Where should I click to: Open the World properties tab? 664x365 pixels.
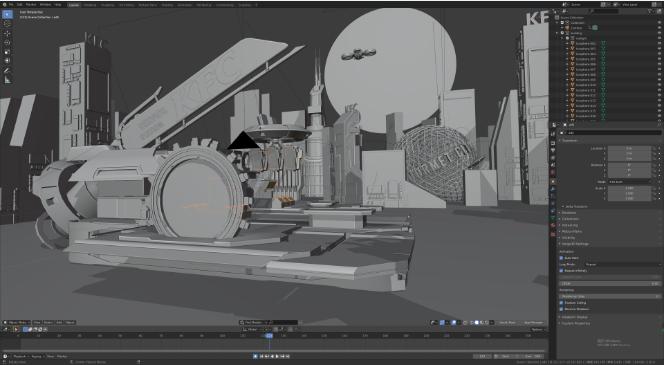pyautogui.click(x=553, y=173)
